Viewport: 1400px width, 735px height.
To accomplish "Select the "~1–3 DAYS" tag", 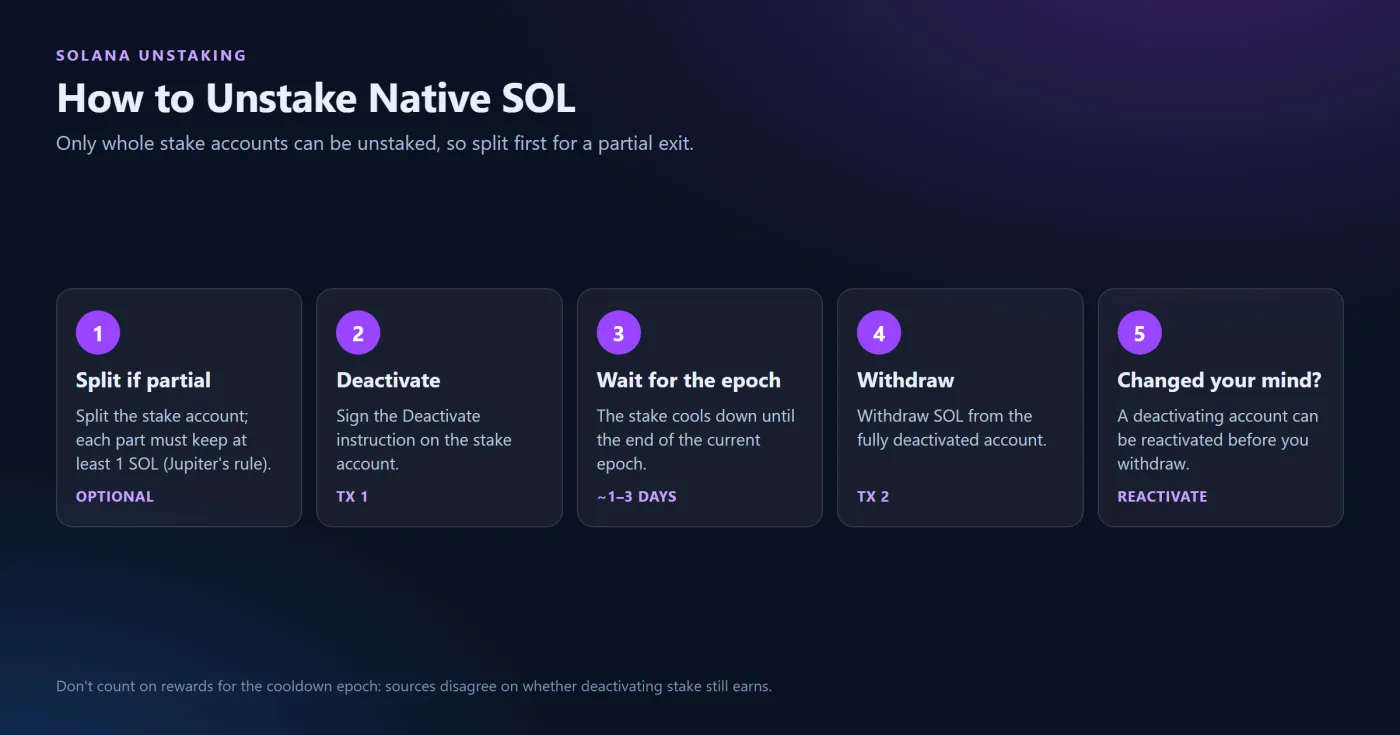I will pos(637,496).
